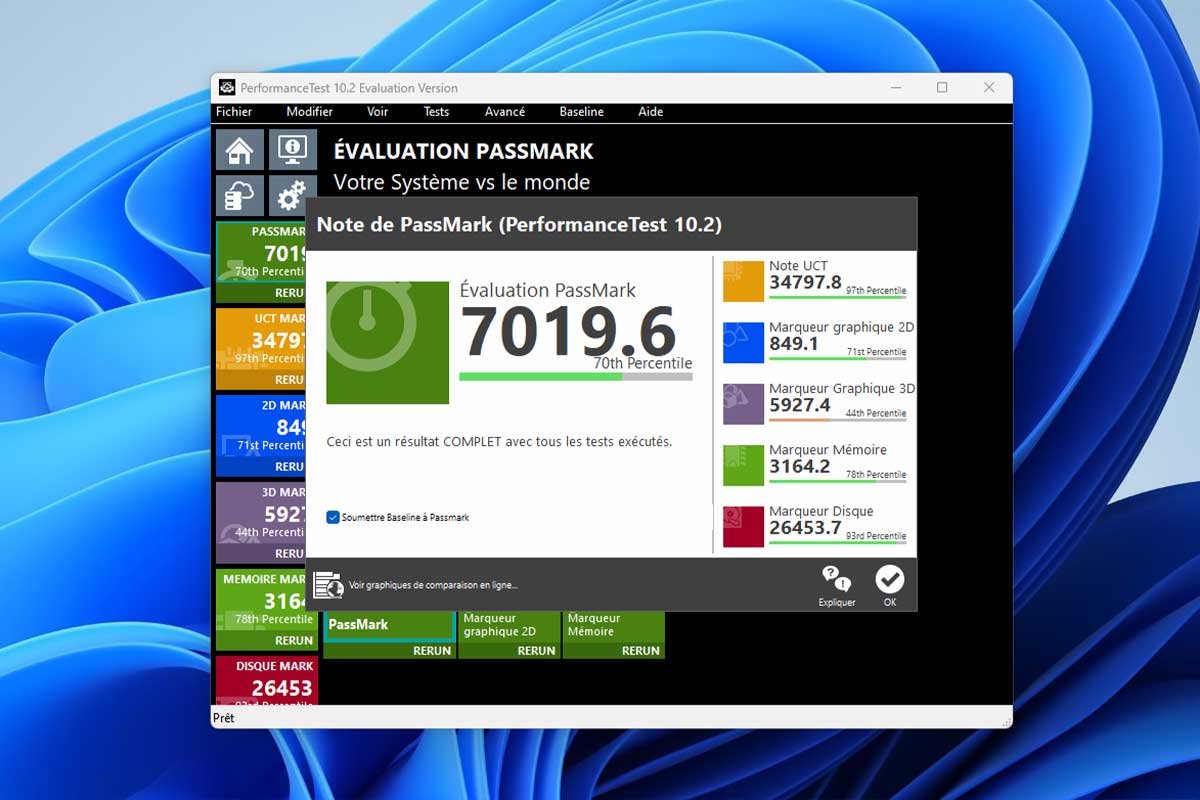
Task: Click the online comparison charts icon
Action: (x=328, y=585)
